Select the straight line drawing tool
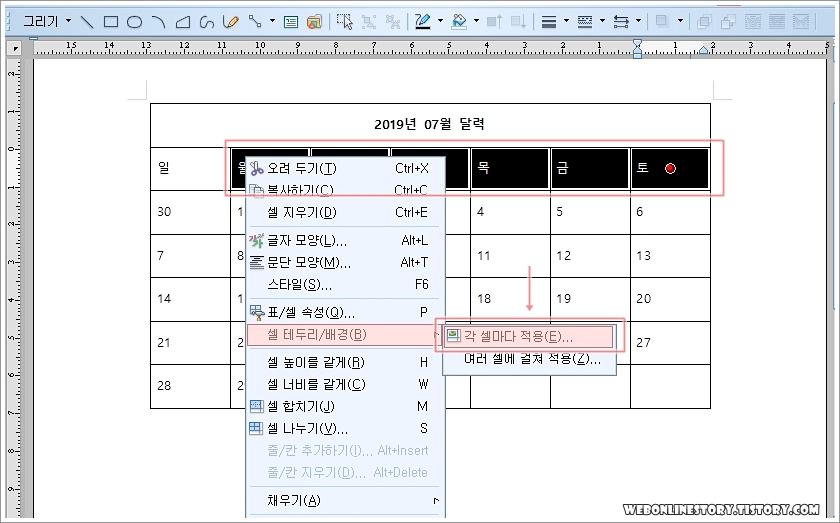The height and width of the screenshot is (523, 840). click(x=87, y=22)
